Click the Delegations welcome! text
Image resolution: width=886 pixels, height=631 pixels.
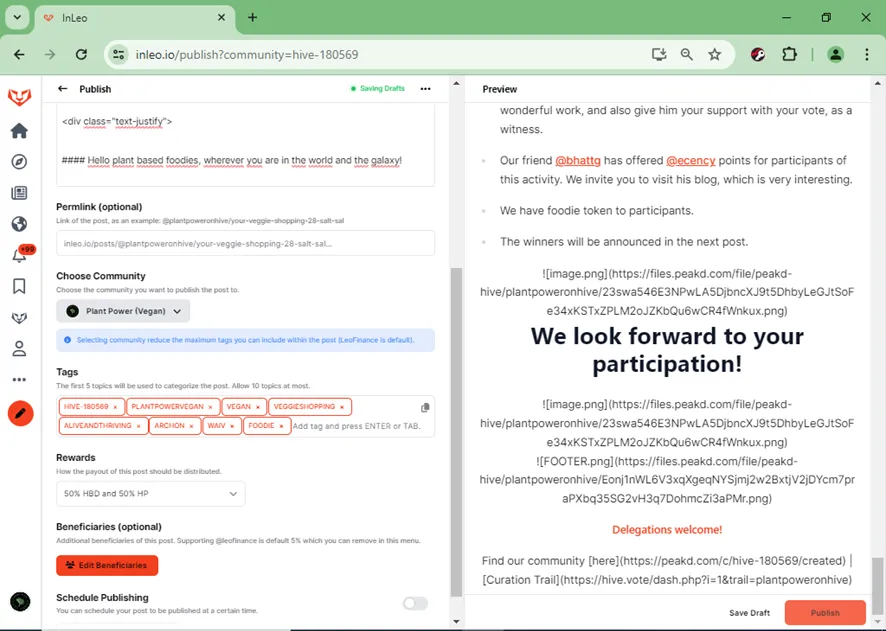667,530
